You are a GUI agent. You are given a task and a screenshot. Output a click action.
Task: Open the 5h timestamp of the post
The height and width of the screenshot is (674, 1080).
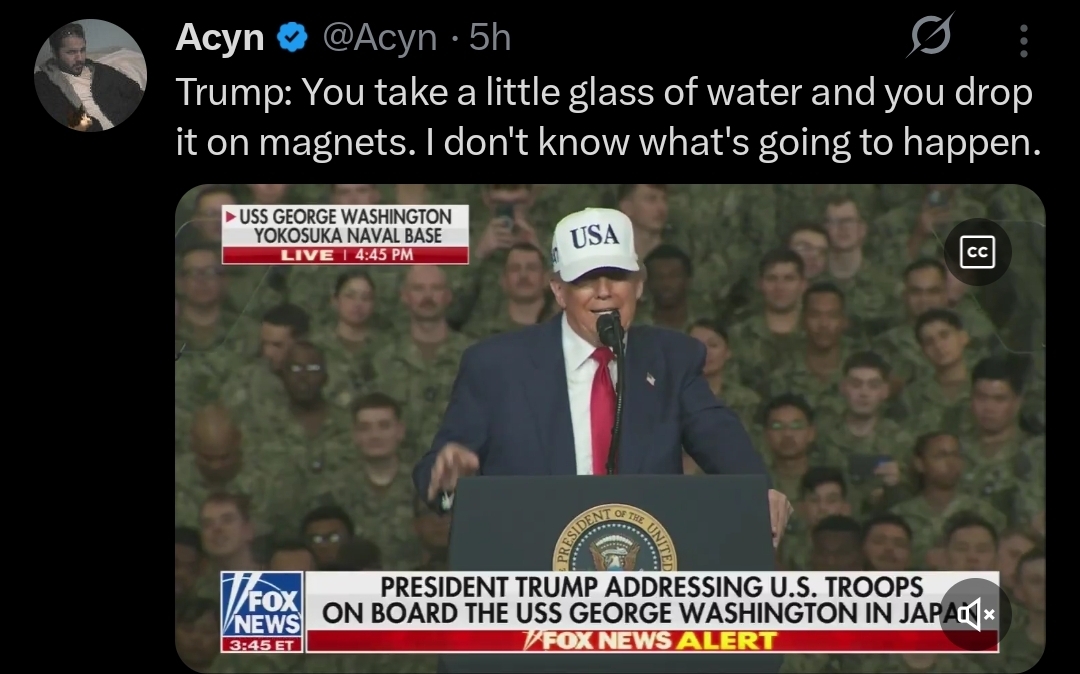(x=490, y=37)
